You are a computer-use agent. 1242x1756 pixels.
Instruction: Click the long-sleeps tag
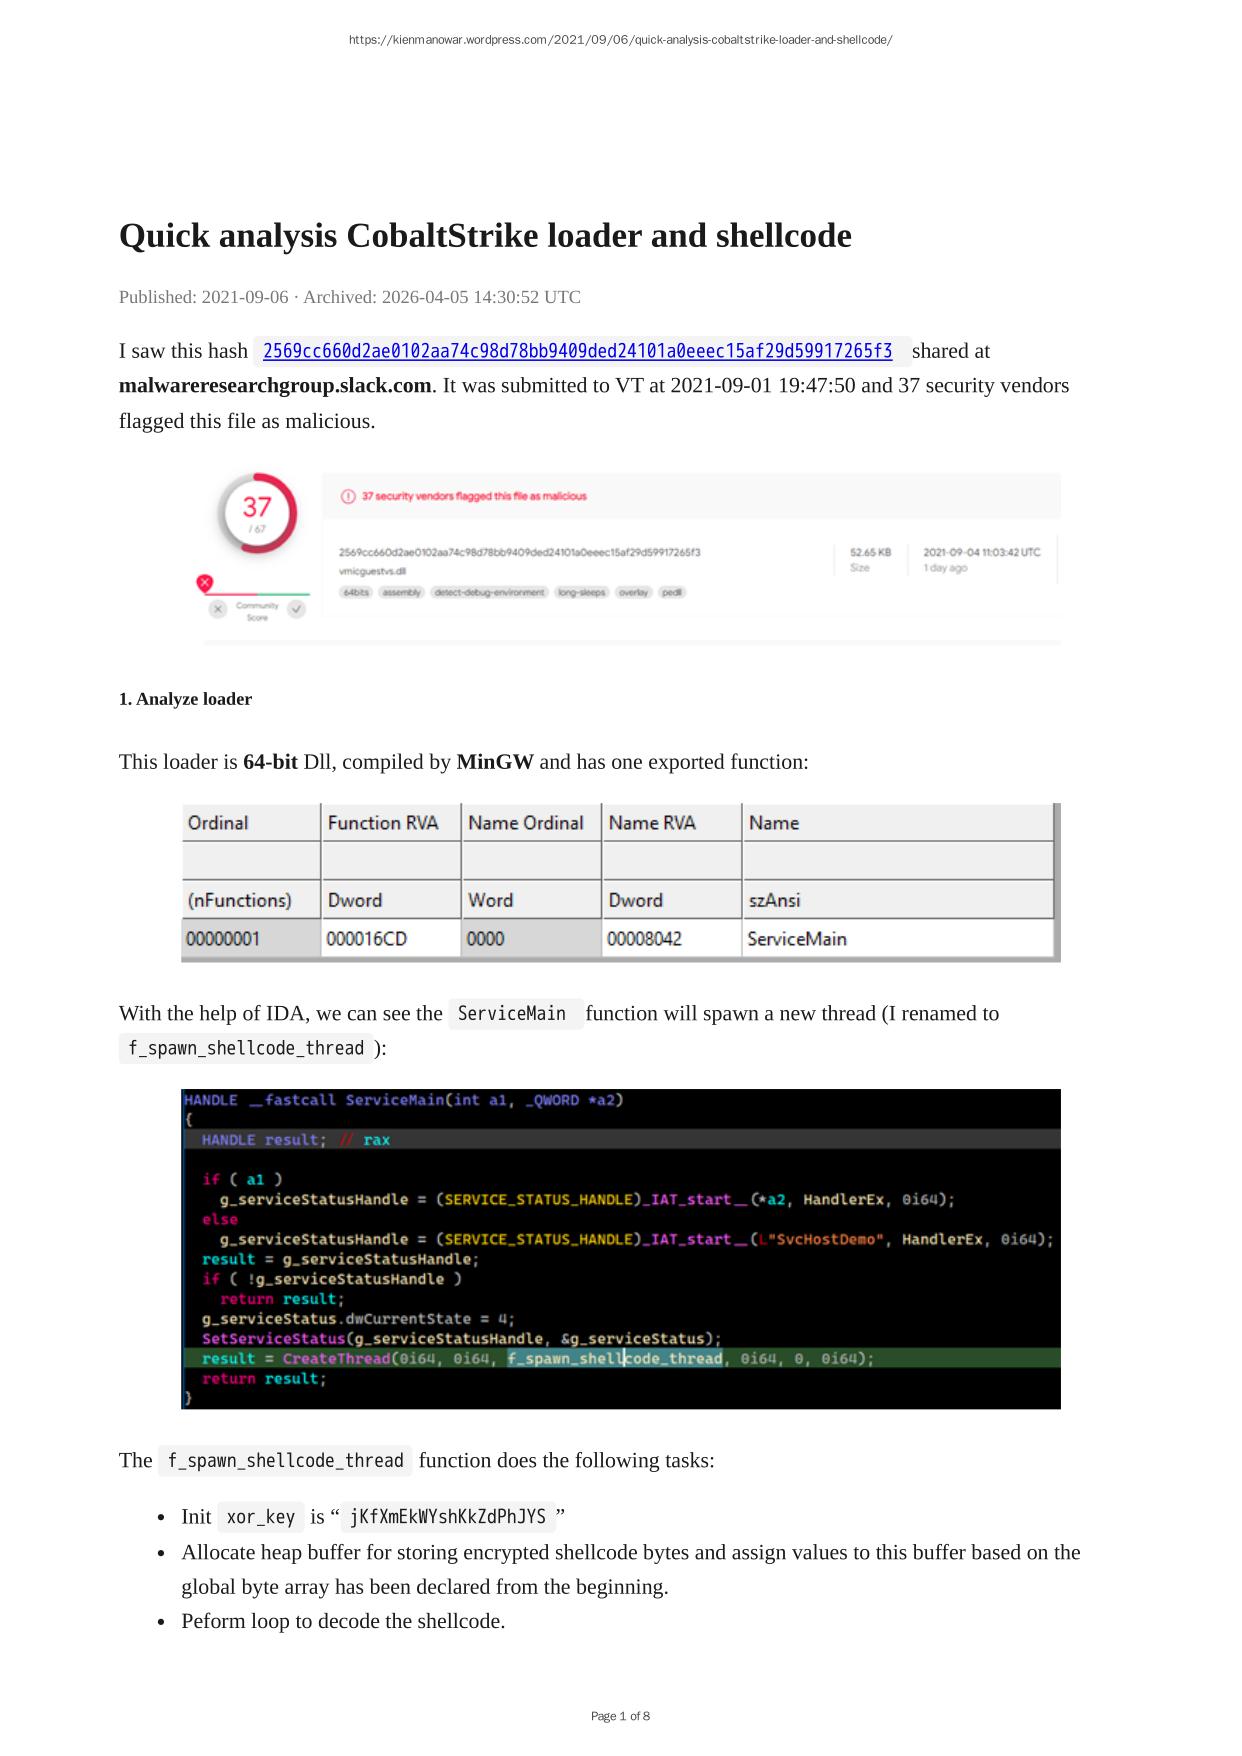click(x=582, y=593)
